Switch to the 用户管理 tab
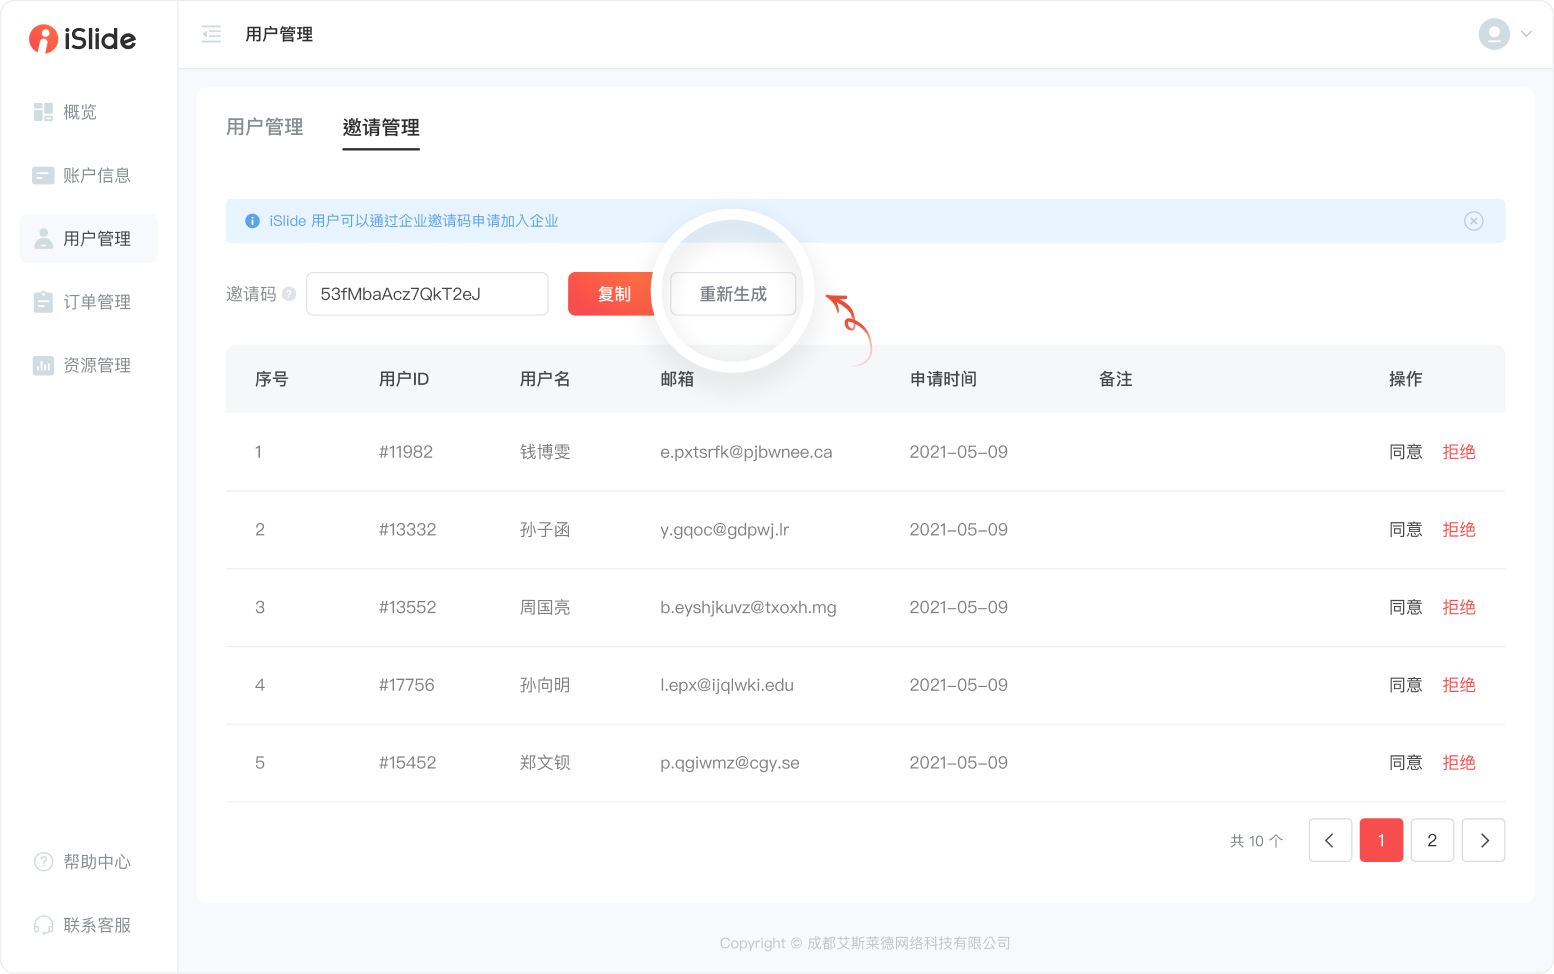 click(264, 127)
